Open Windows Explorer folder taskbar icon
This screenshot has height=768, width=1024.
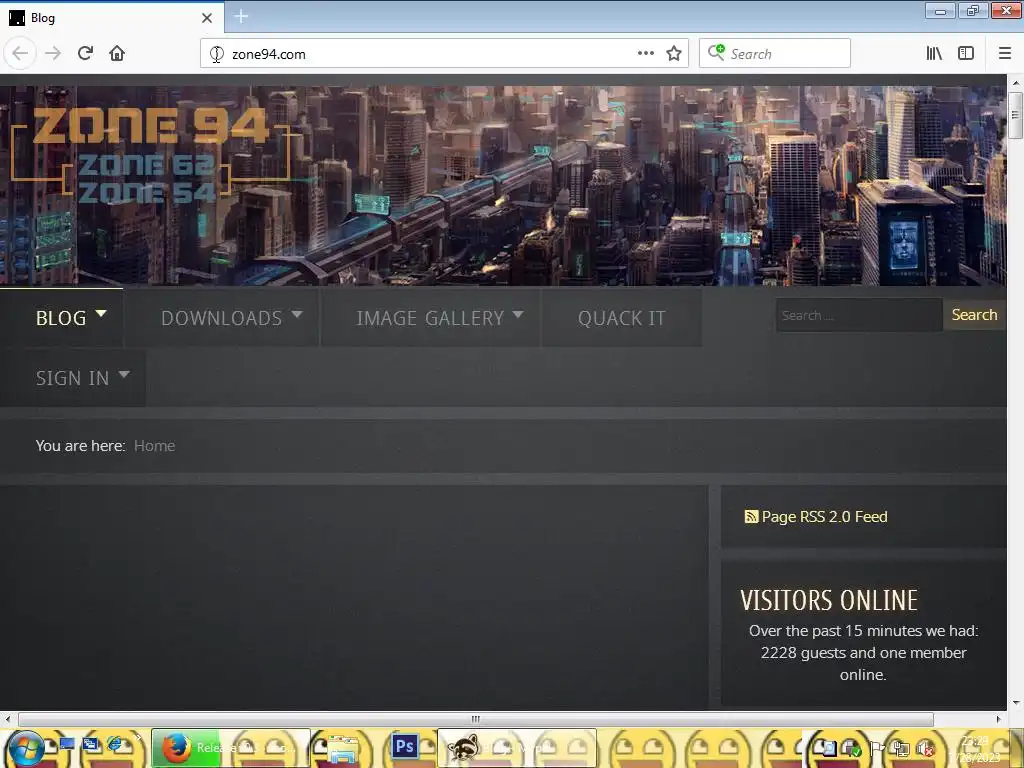pos(342,749)
